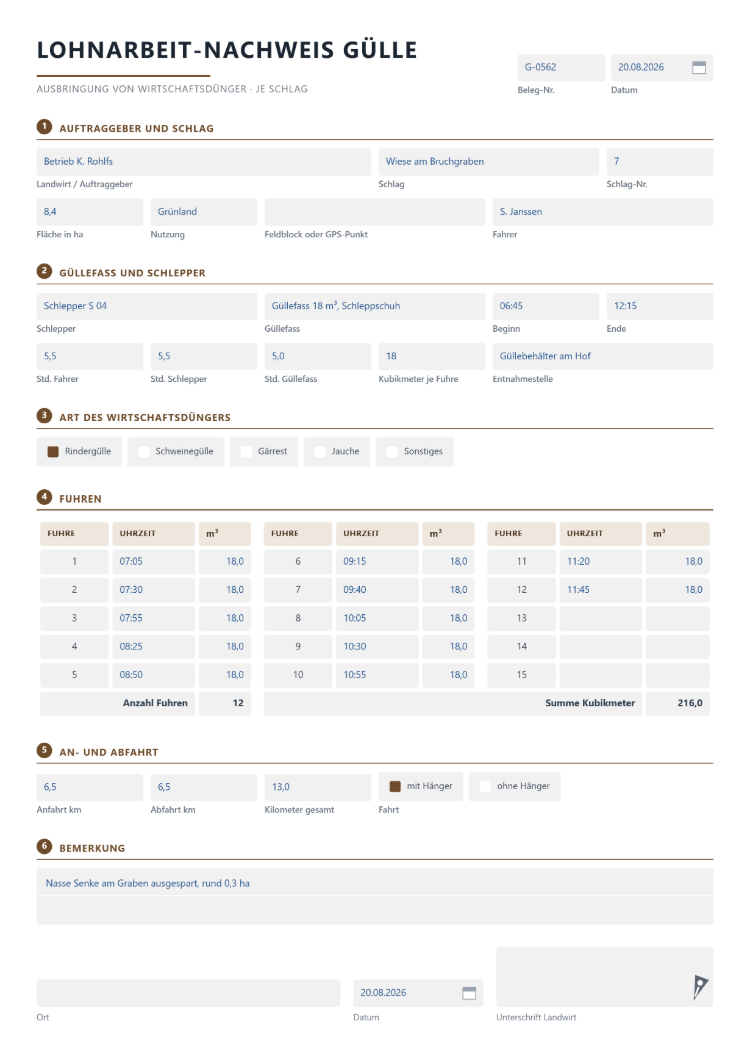
Task: Click Kilometer gesamt field 13,0
Action: [317, 788]
